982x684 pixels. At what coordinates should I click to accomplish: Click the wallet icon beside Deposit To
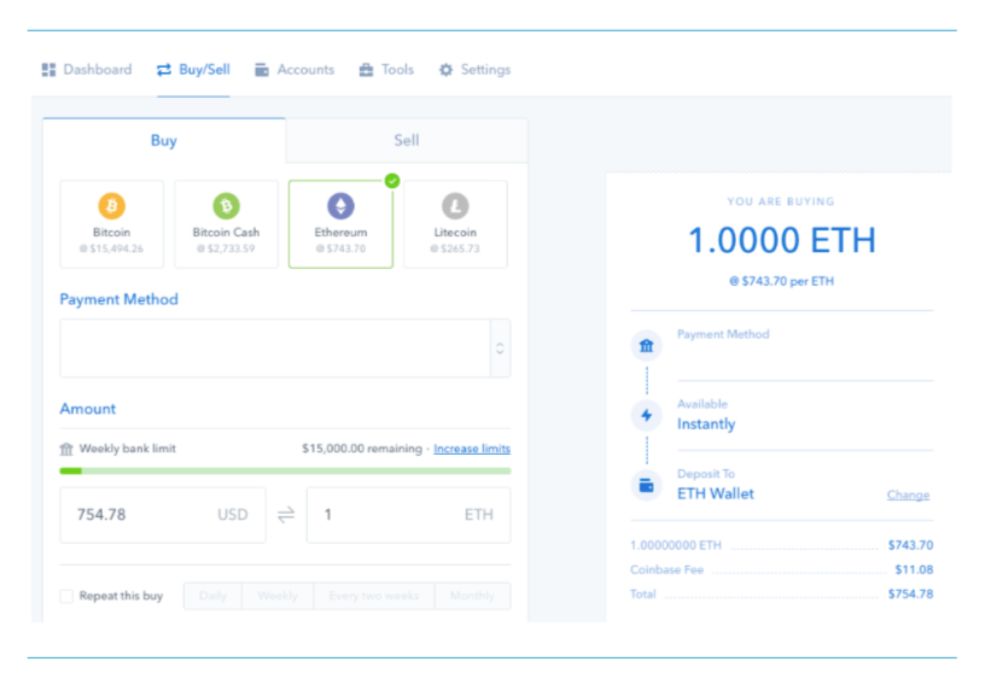coord(646,485)
